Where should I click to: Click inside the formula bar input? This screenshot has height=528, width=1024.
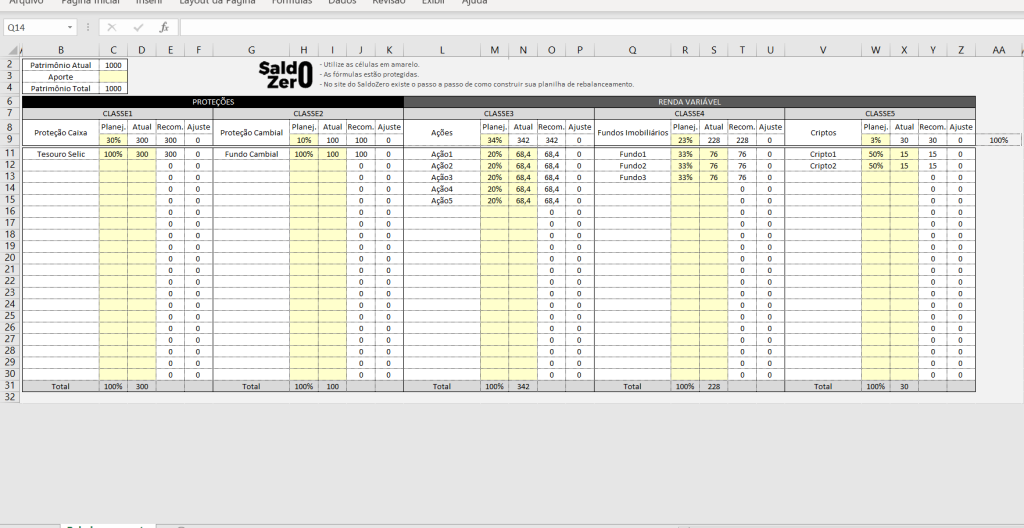601,27
